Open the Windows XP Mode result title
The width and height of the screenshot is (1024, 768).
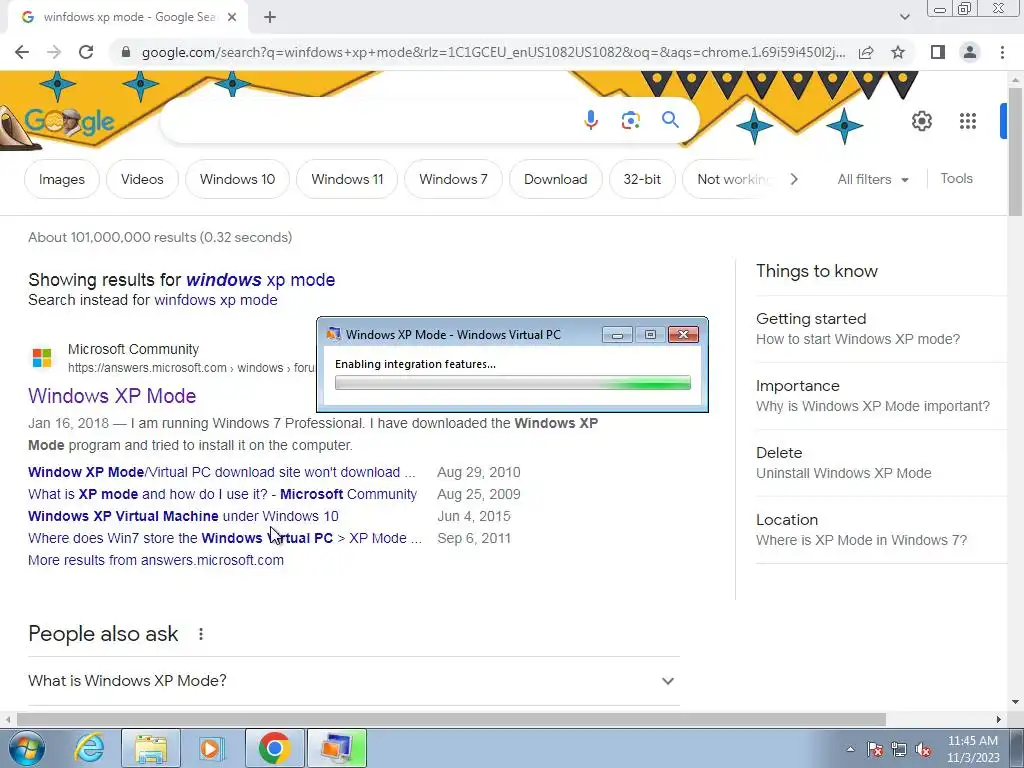tap(112, 396)
